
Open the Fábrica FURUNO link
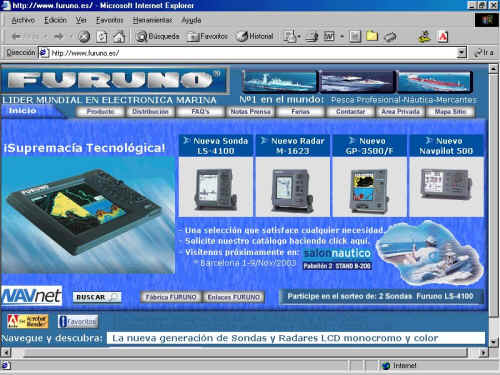coord(171,297)
